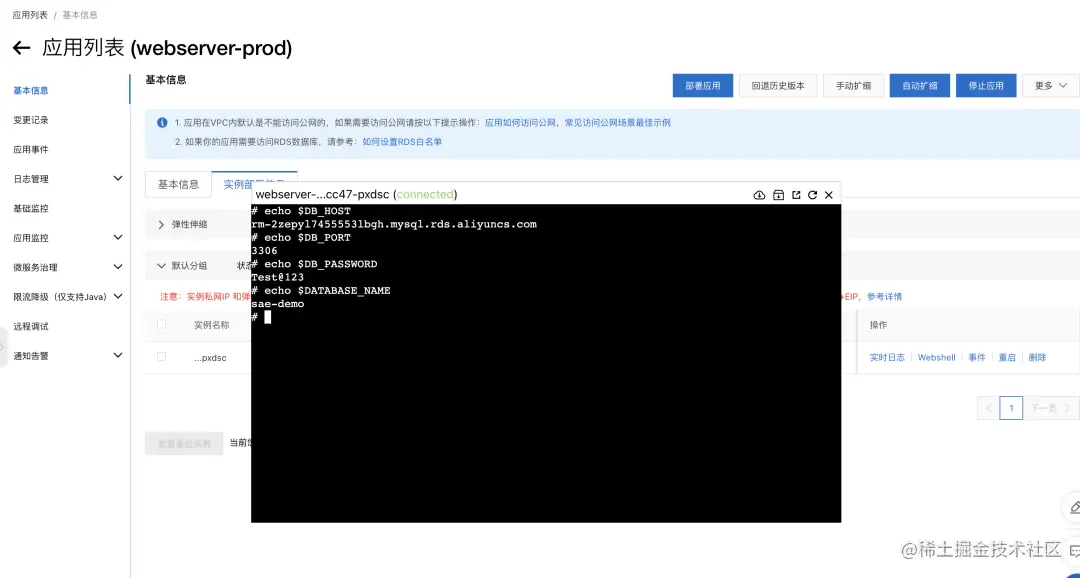1080x578 pixels.
Task: Click the refresh icon in the webshell header
Action: coord(813,195)
